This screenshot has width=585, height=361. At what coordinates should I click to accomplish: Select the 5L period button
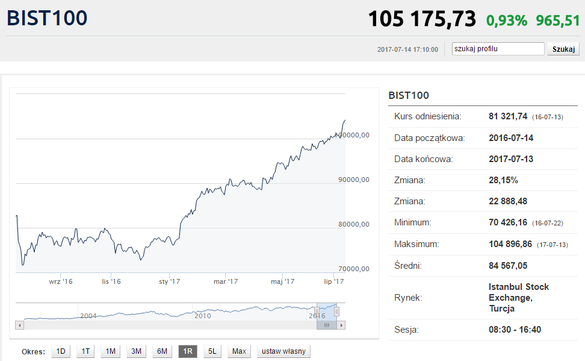212,351
